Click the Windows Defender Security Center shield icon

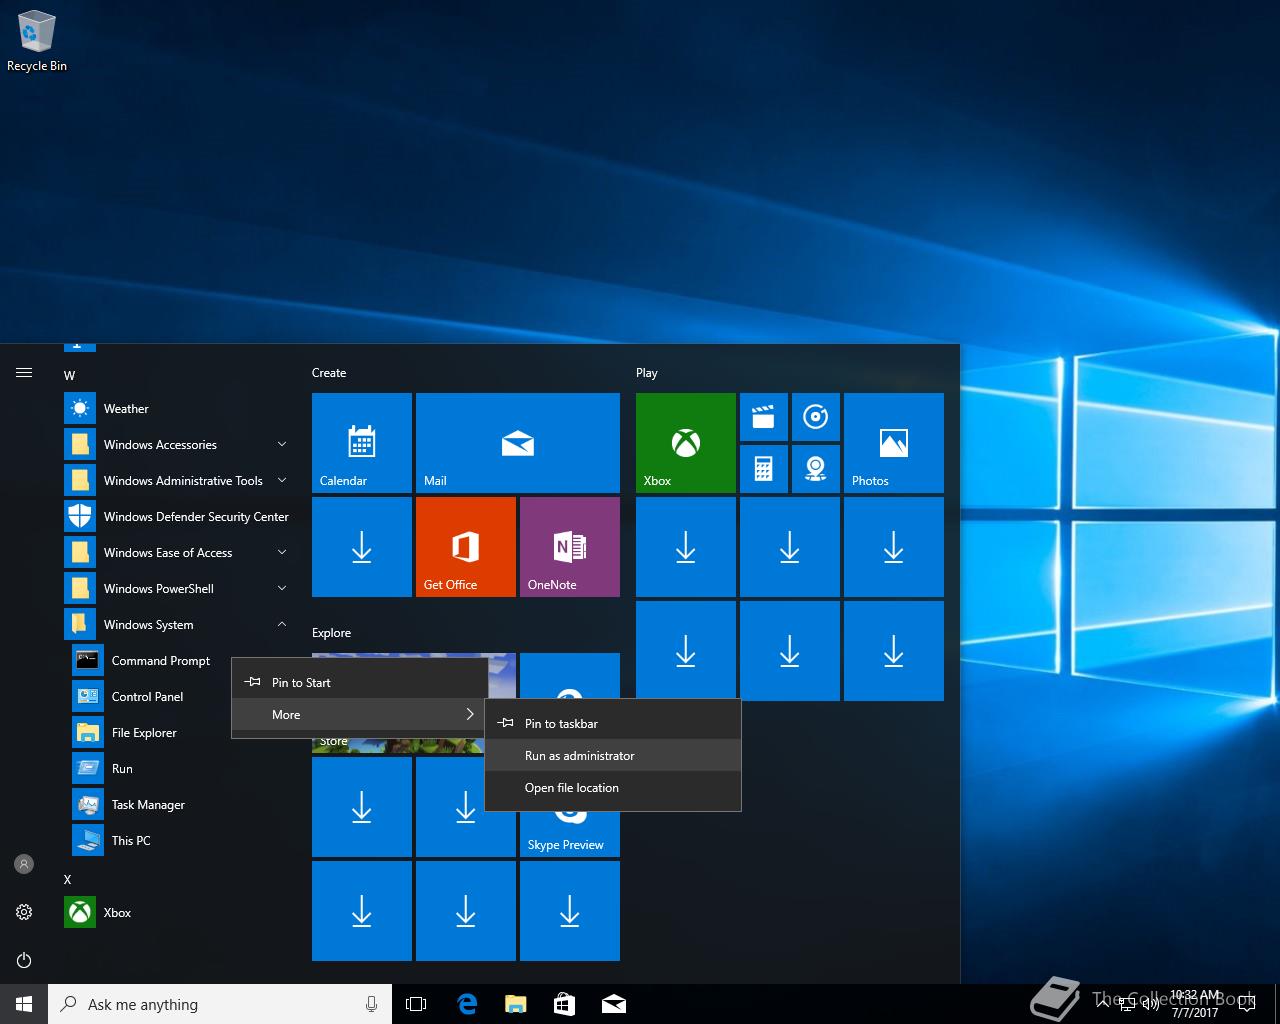80,516
